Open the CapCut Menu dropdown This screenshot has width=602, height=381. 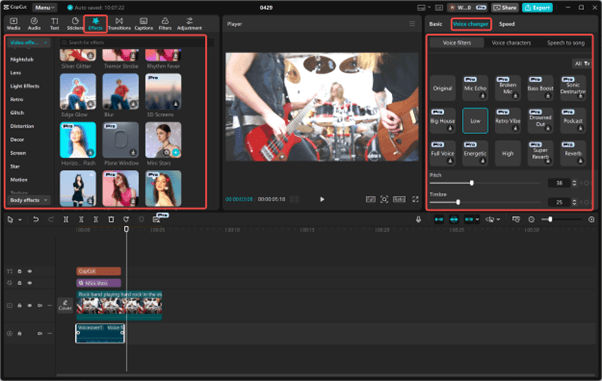[45, 7]
